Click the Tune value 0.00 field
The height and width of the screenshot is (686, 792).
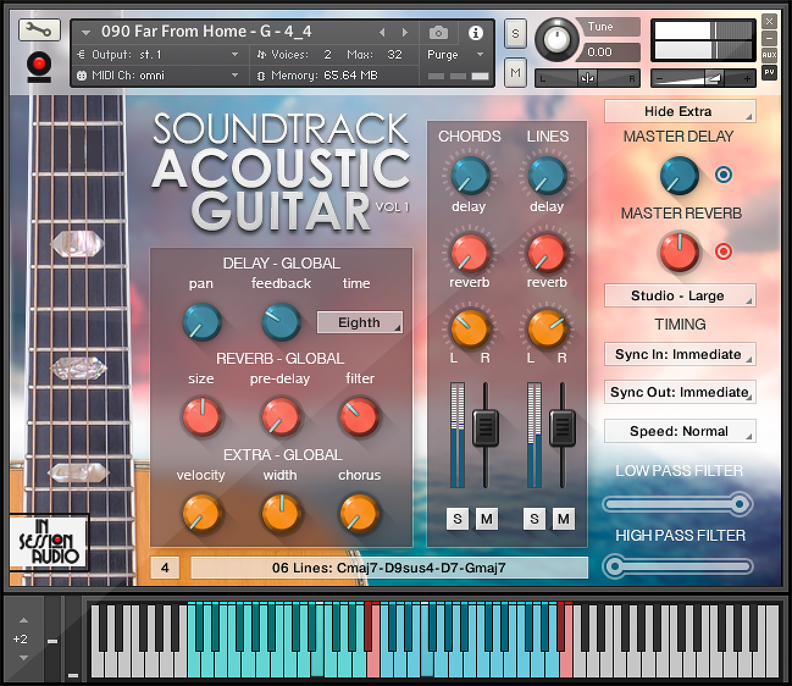pos(610,52)
